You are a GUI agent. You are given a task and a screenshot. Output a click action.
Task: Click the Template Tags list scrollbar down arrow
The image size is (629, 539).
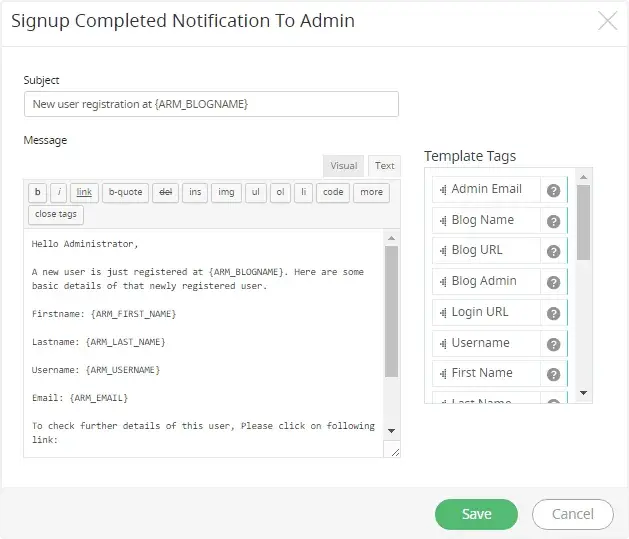(584, 394)
